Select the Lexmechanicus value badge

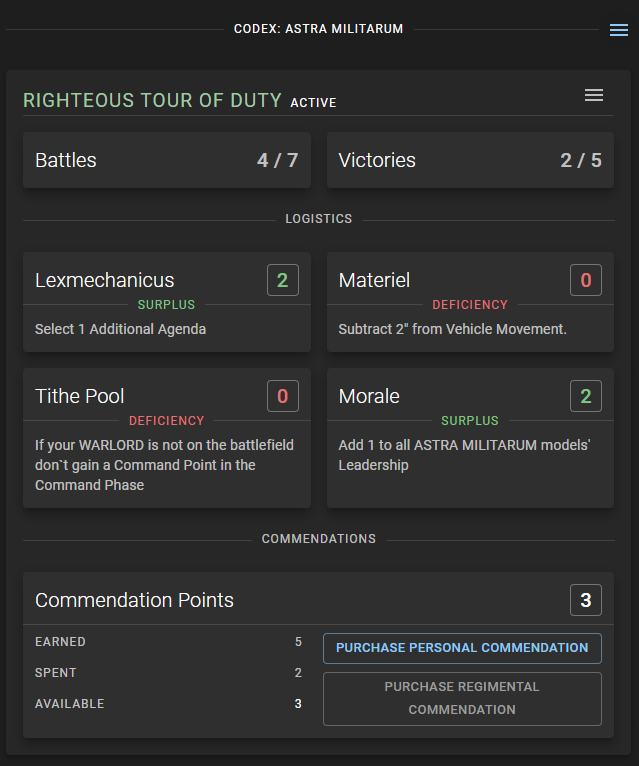(282, 281)
